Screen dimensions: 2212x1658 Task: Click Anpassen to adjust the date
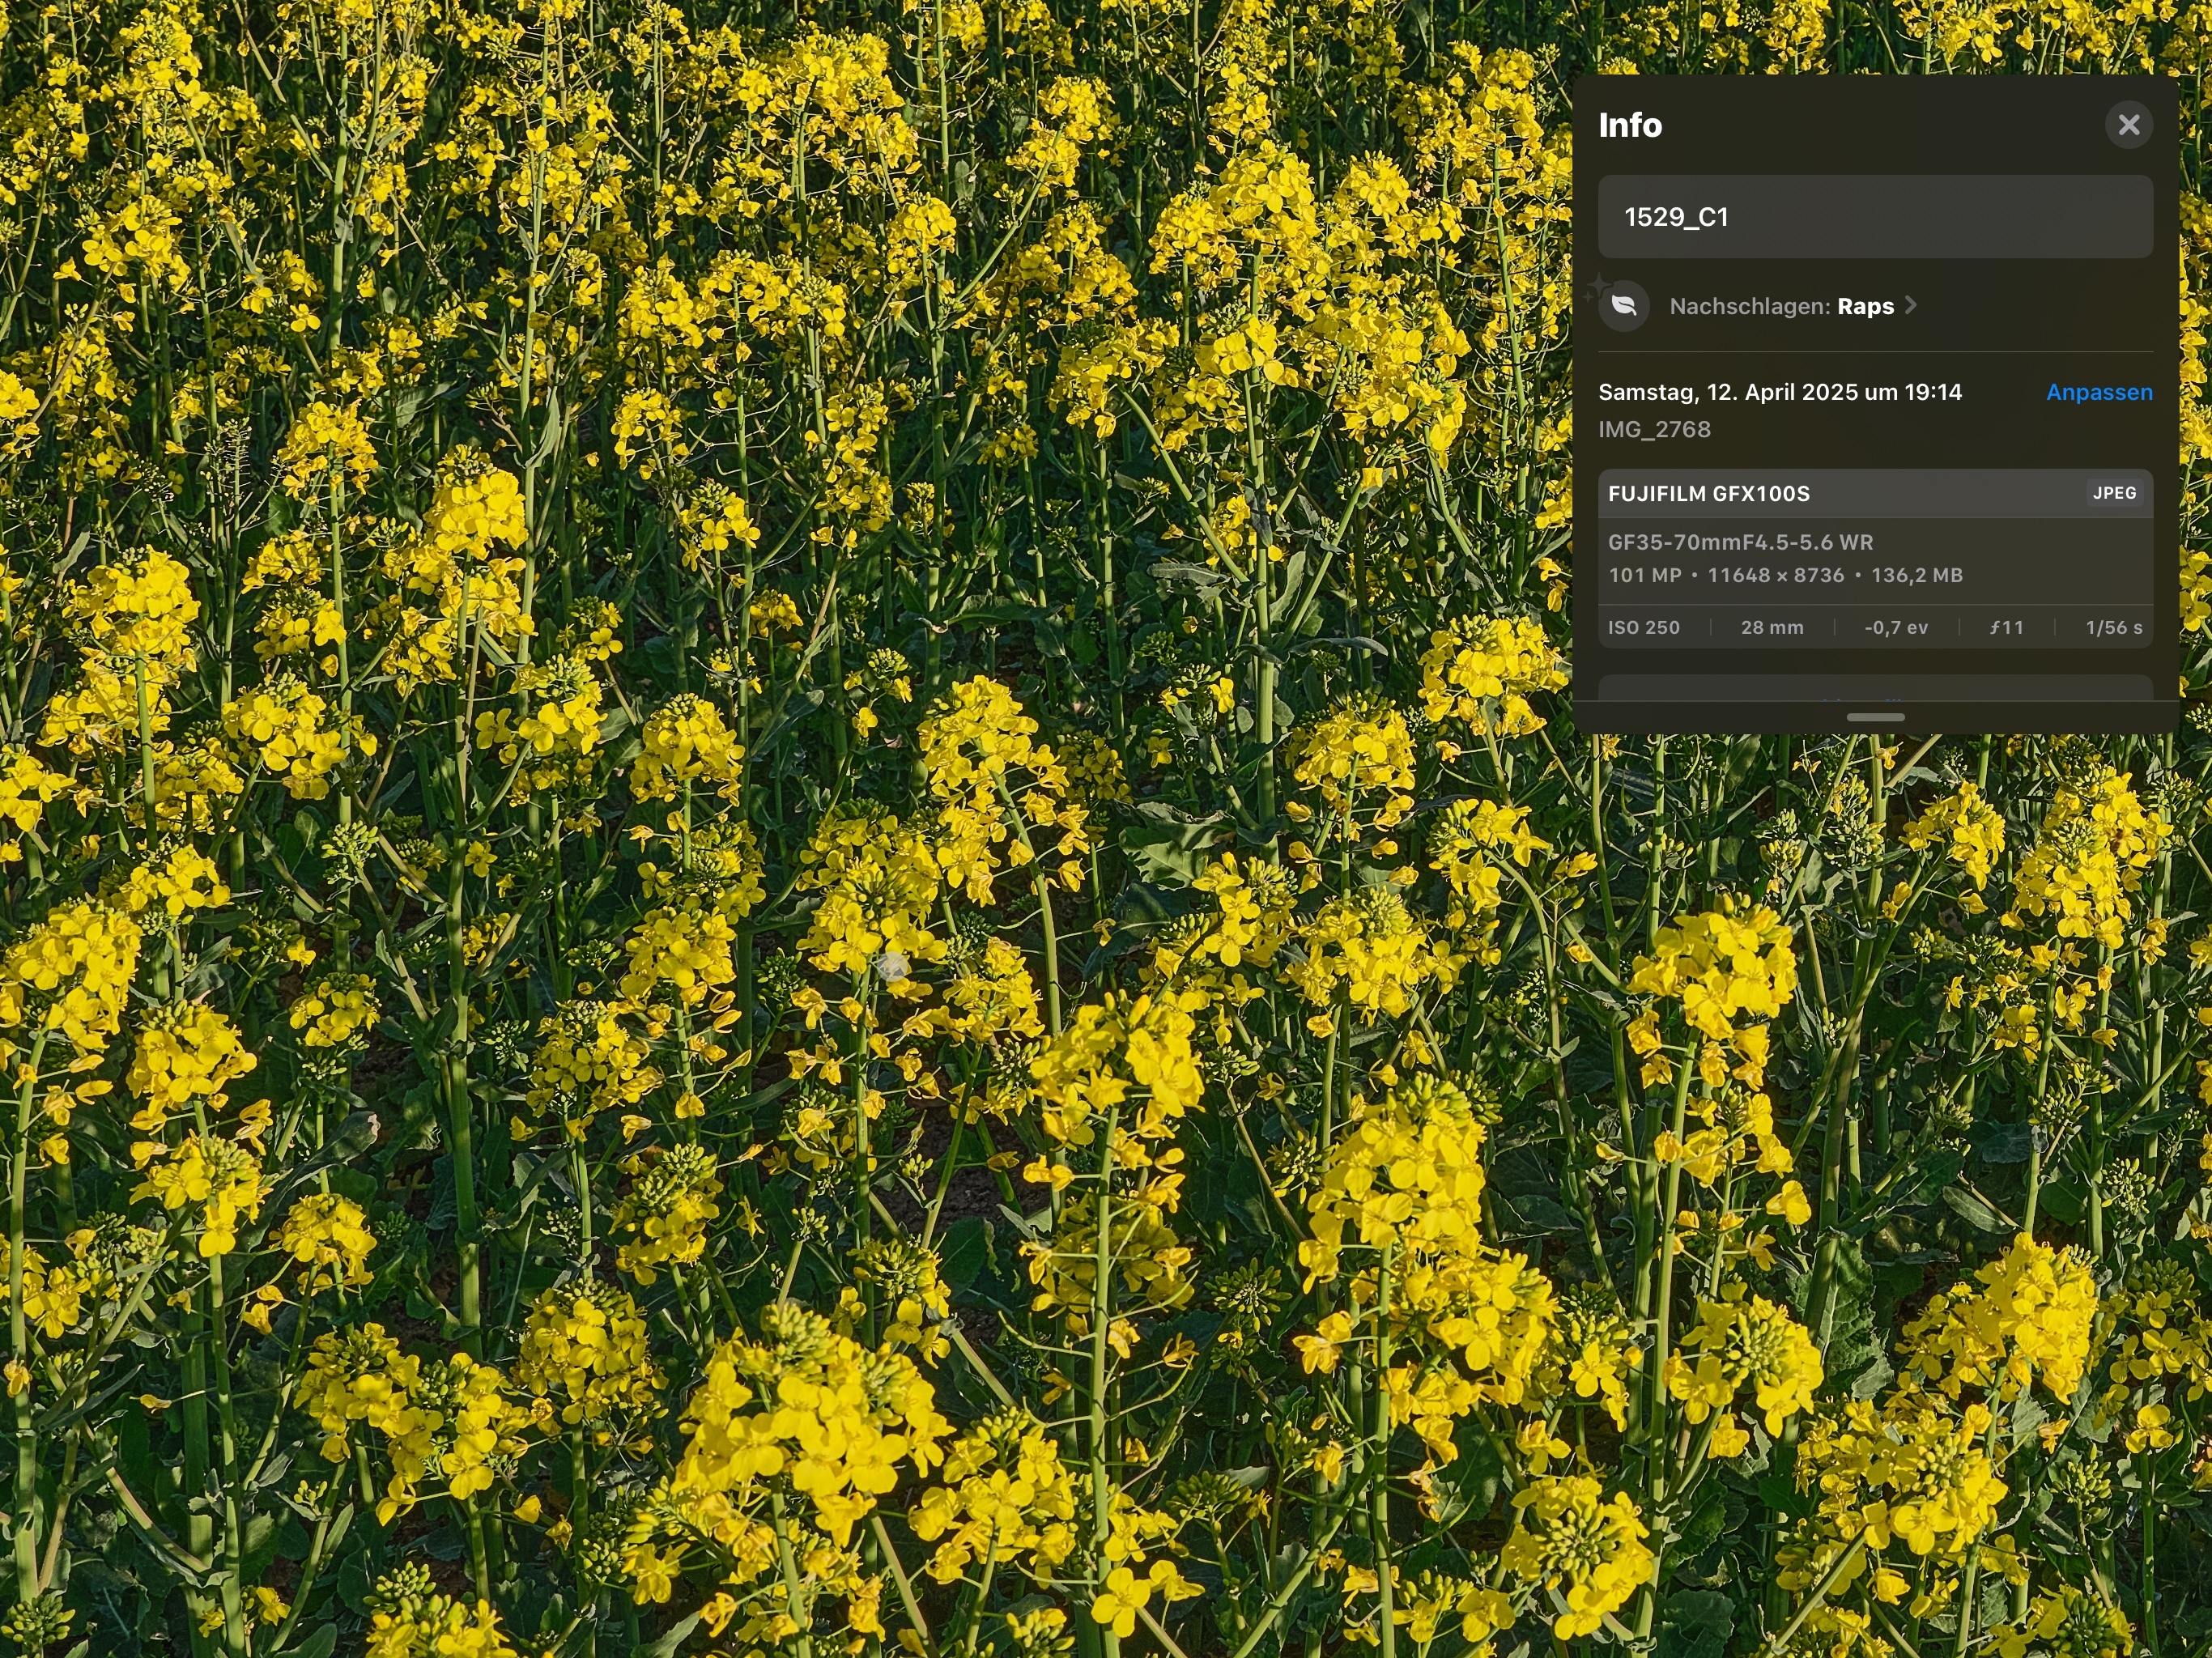2098,392
